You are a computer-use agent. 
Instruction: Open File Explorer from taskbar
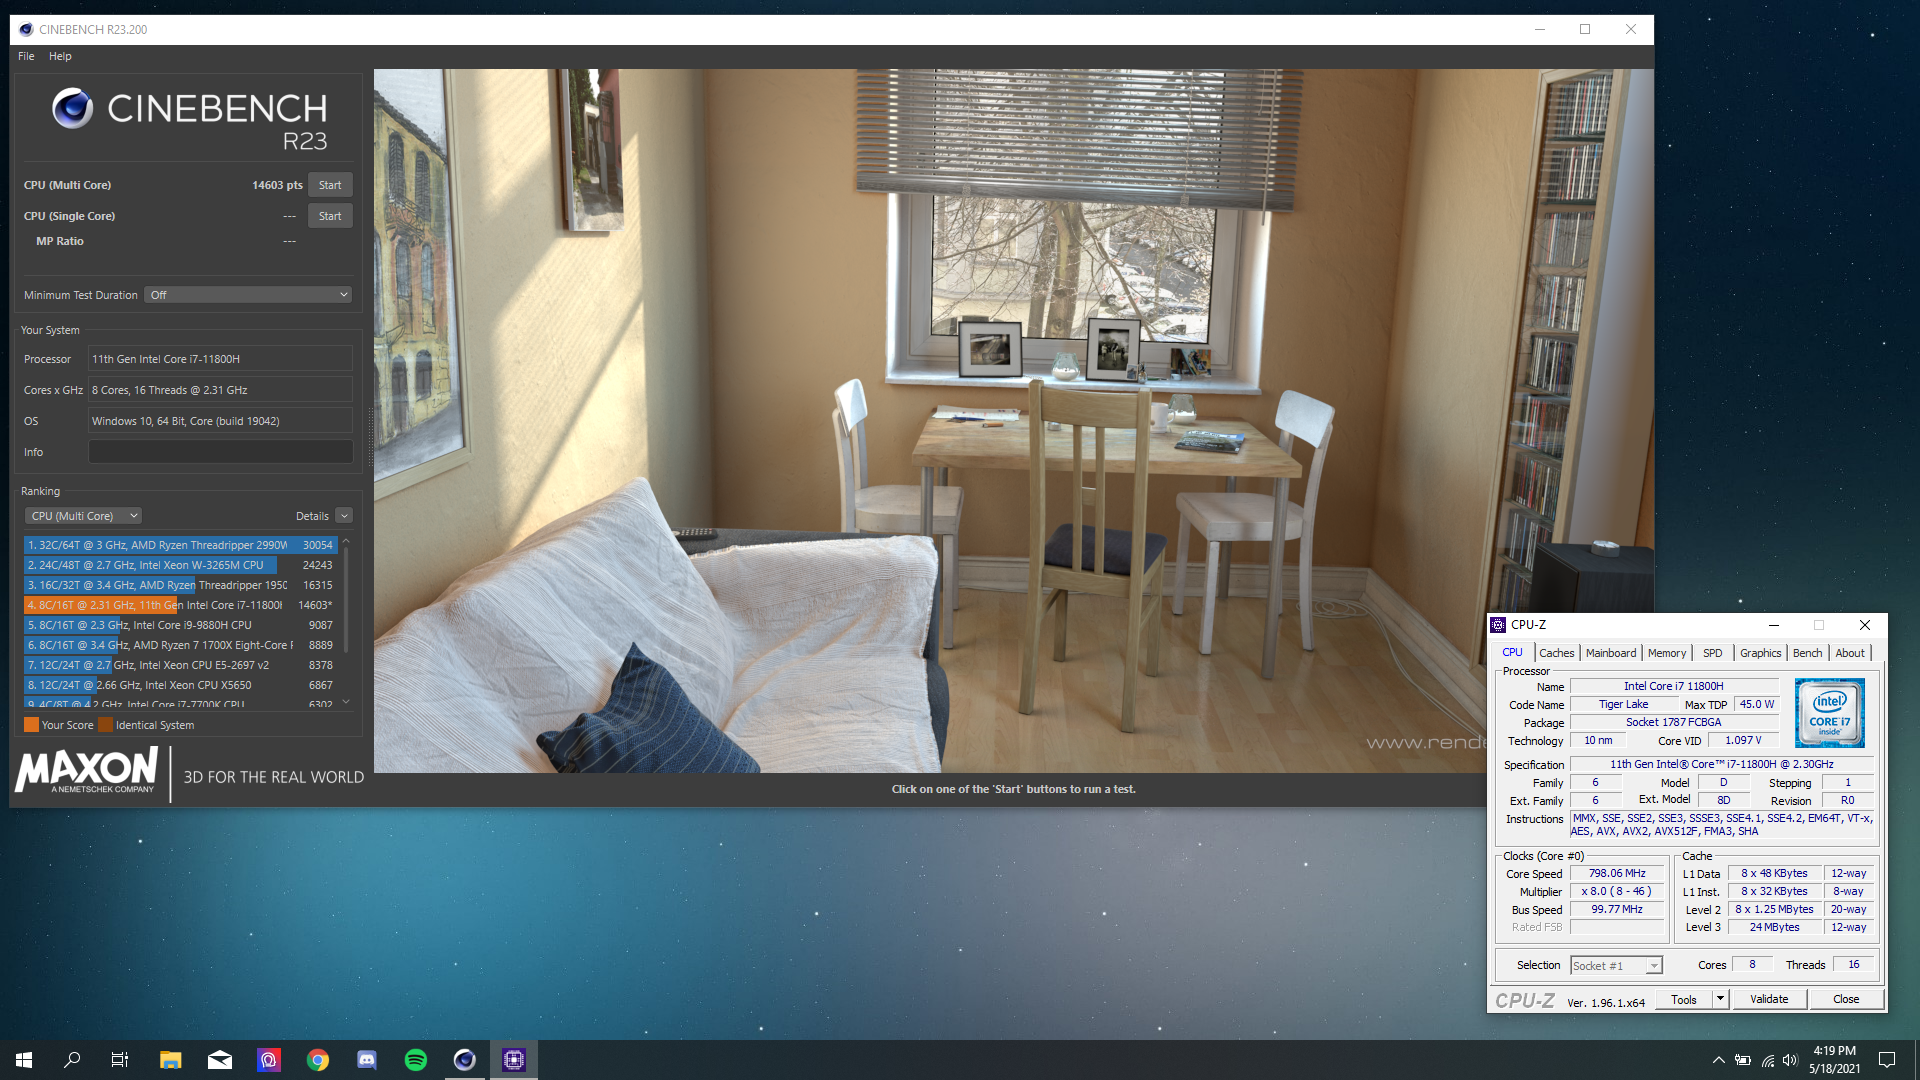pos(171,1060)
